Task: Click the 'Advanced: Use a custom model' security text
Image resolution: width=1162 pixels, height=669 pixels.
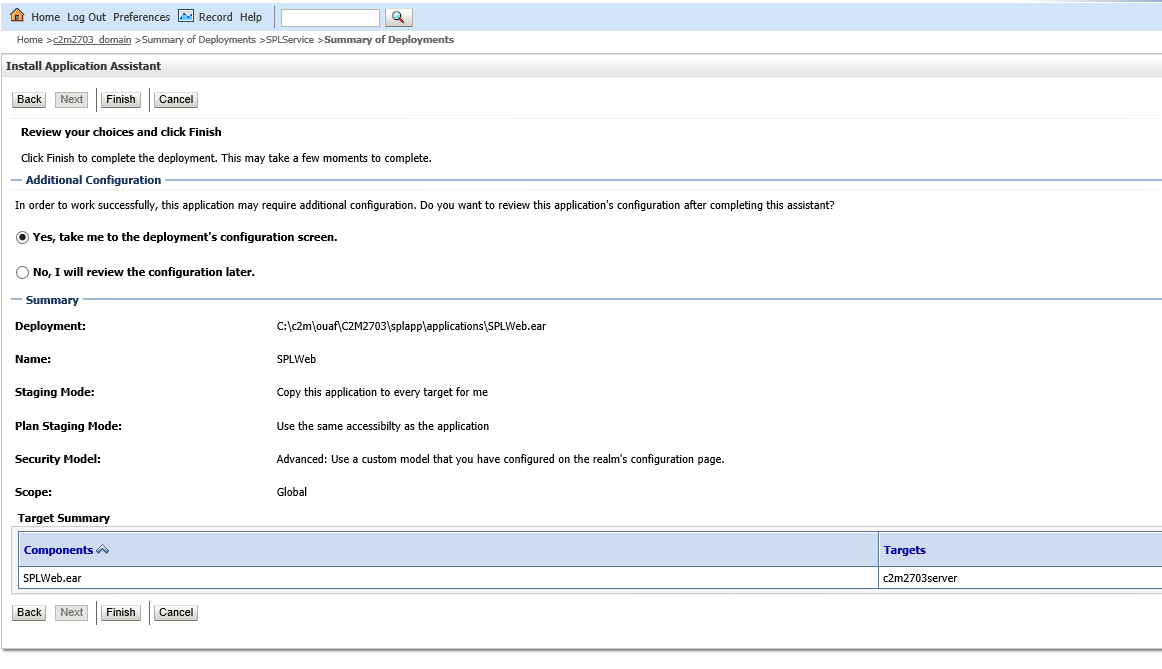Action: click(x=500, y=459)
